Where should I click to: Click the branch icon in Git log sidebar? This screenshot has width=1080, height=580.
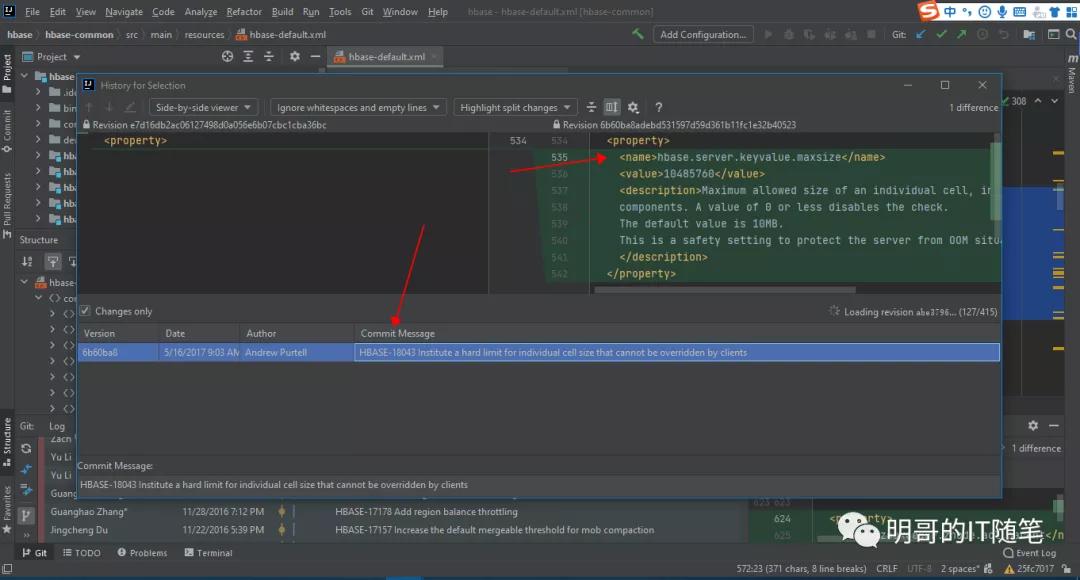click(25, 515)
